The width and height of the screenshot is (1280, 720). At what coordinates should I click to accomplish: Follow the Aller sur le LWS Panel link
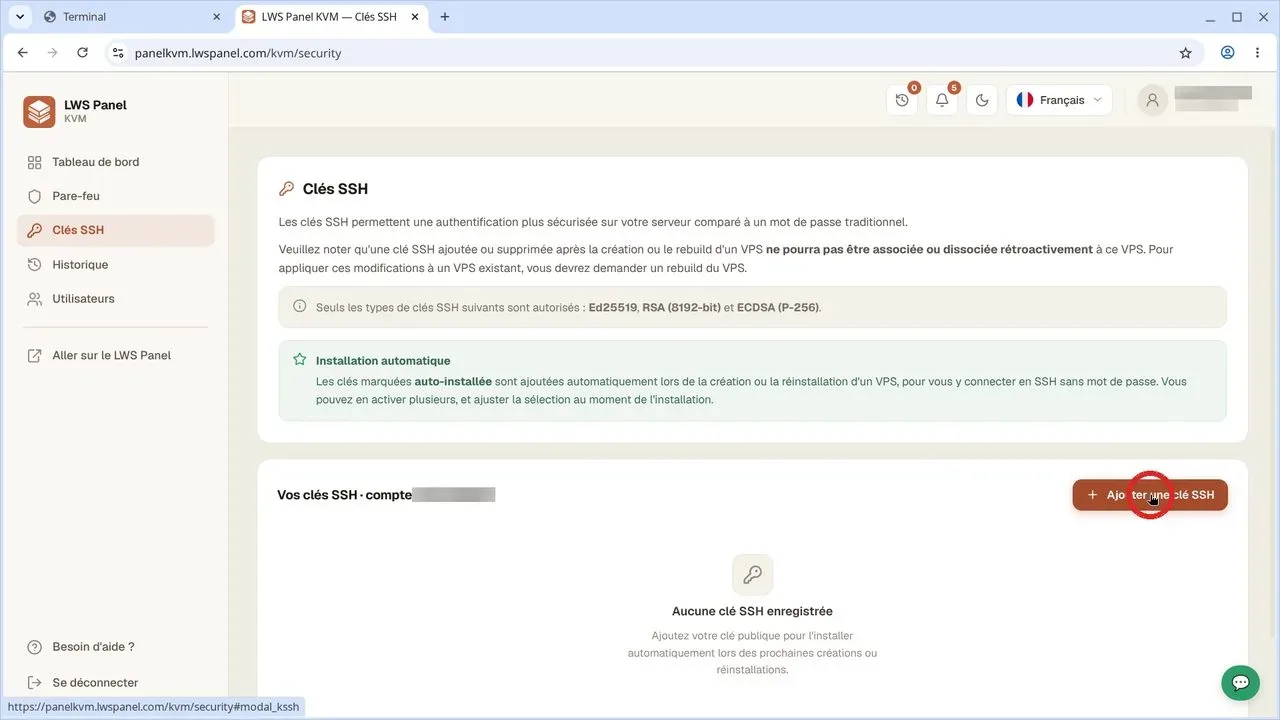(x=116, y=356)
